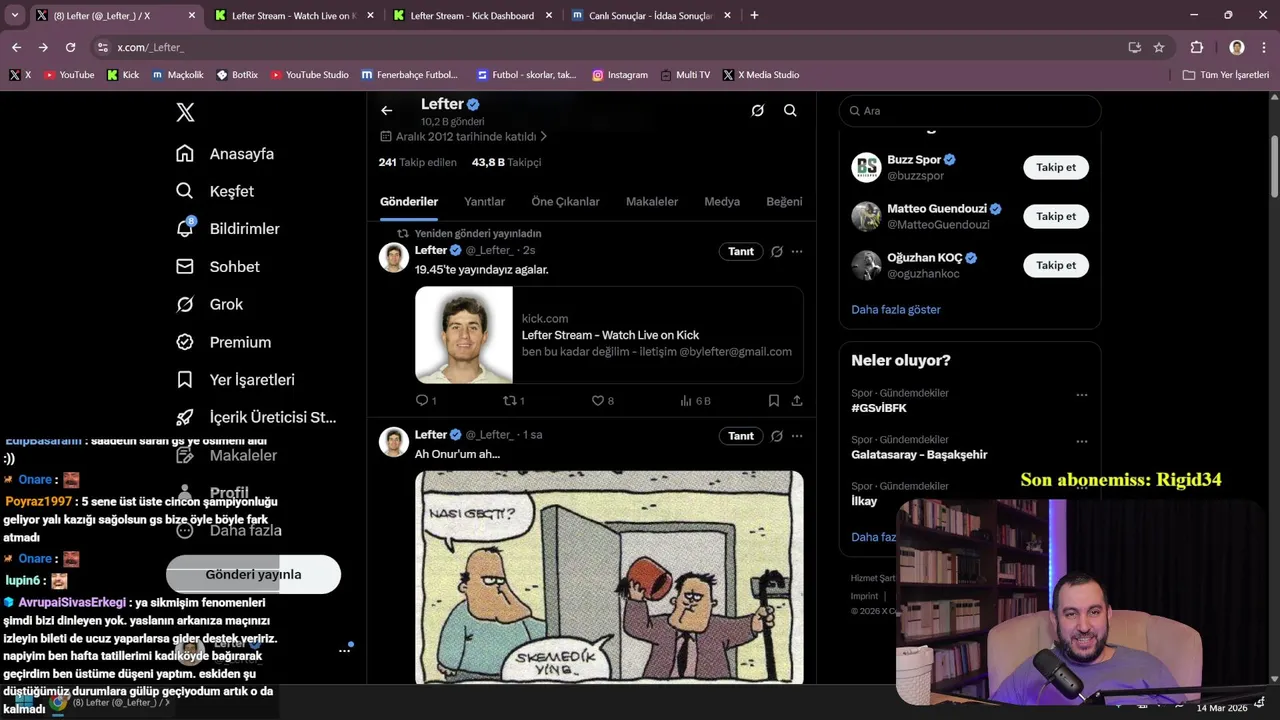Click Grok icon in profile header

coord(758,111)
